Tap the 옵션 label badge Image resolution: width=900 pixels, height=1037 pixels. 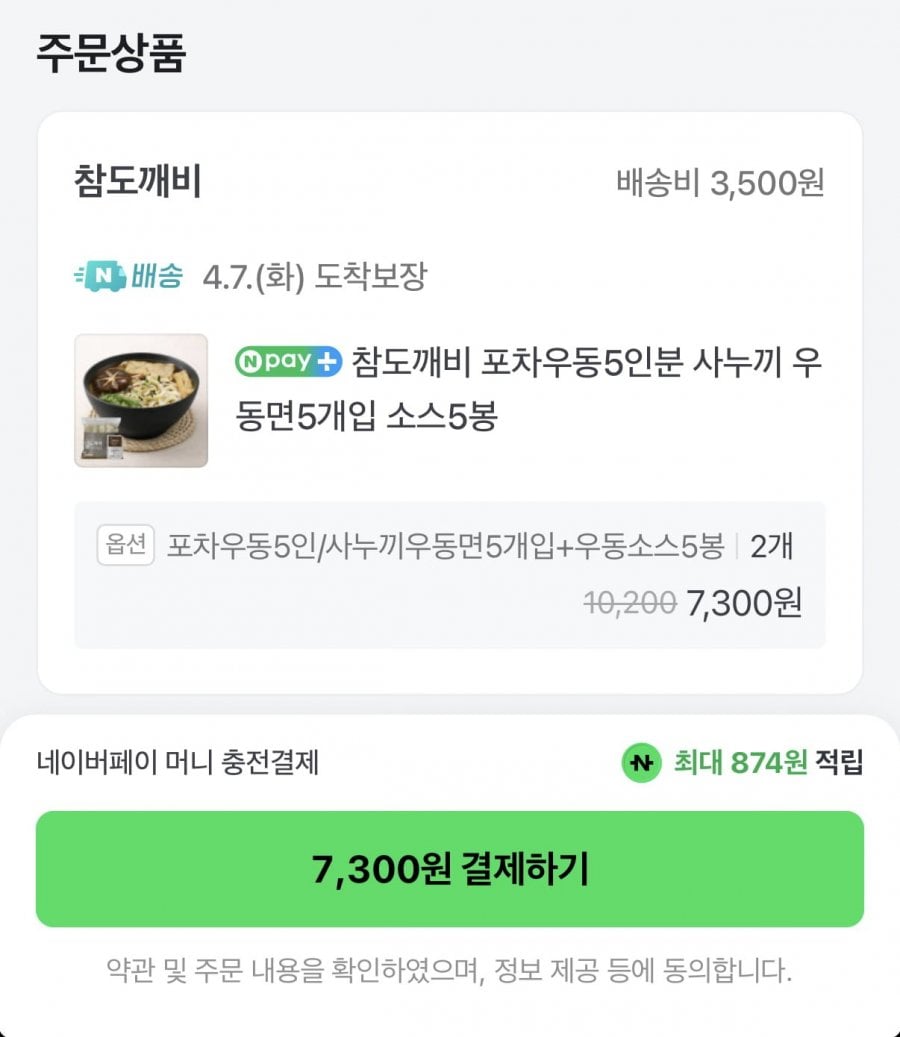tap(125, 546)
